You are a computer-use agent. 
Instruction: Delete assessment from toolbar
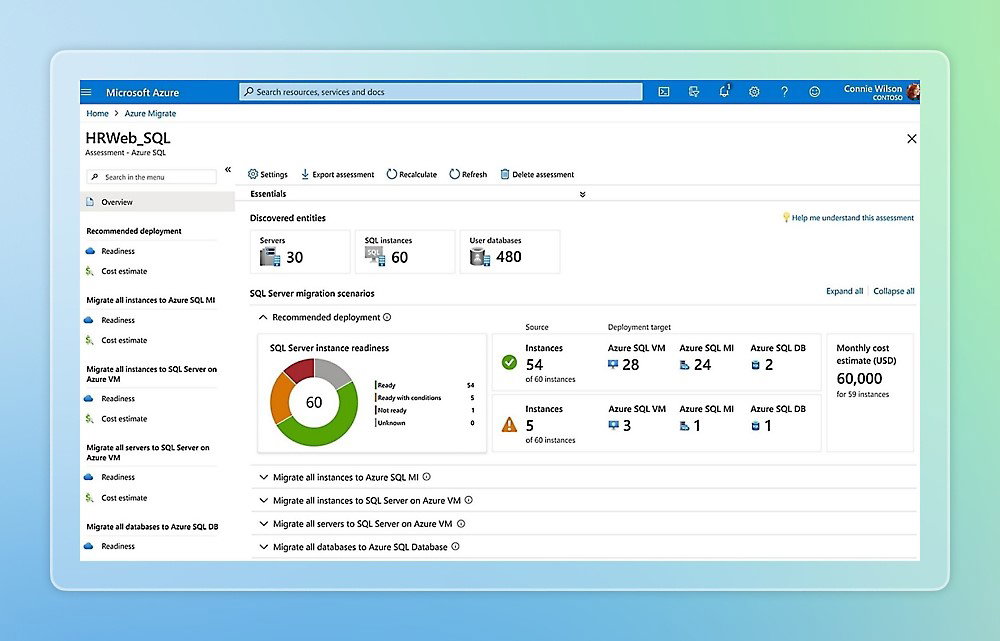pyautogui.click(x=537, y=174)
